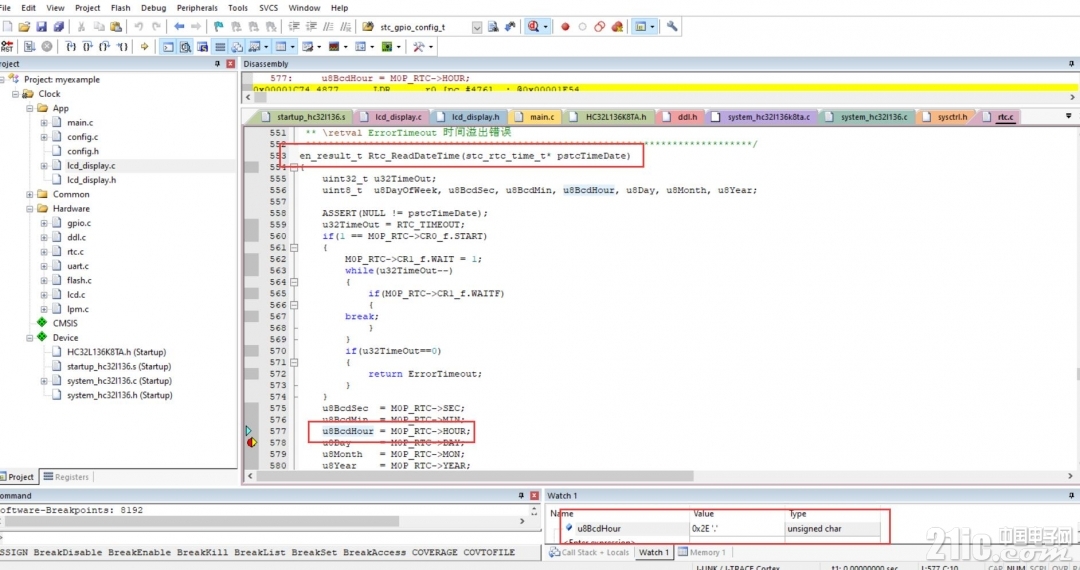This screenshot has width=1080, height=570.
Task: Switch to the sysctrl.h editor tab
Action: 946,117
